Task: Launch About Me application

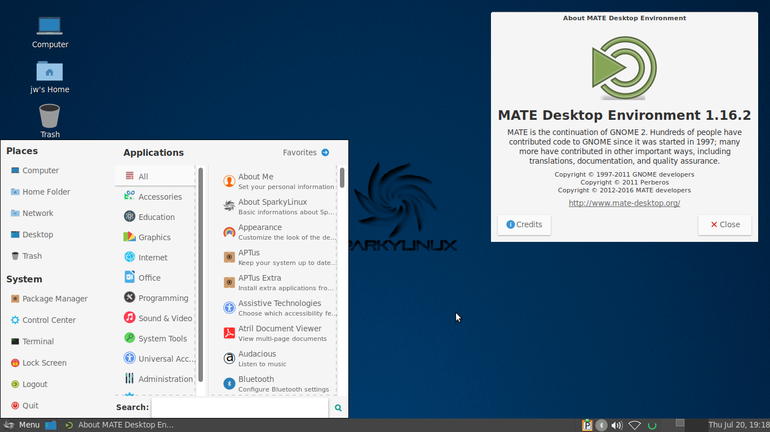Action: pyautogui.click(x=278, y=181)
